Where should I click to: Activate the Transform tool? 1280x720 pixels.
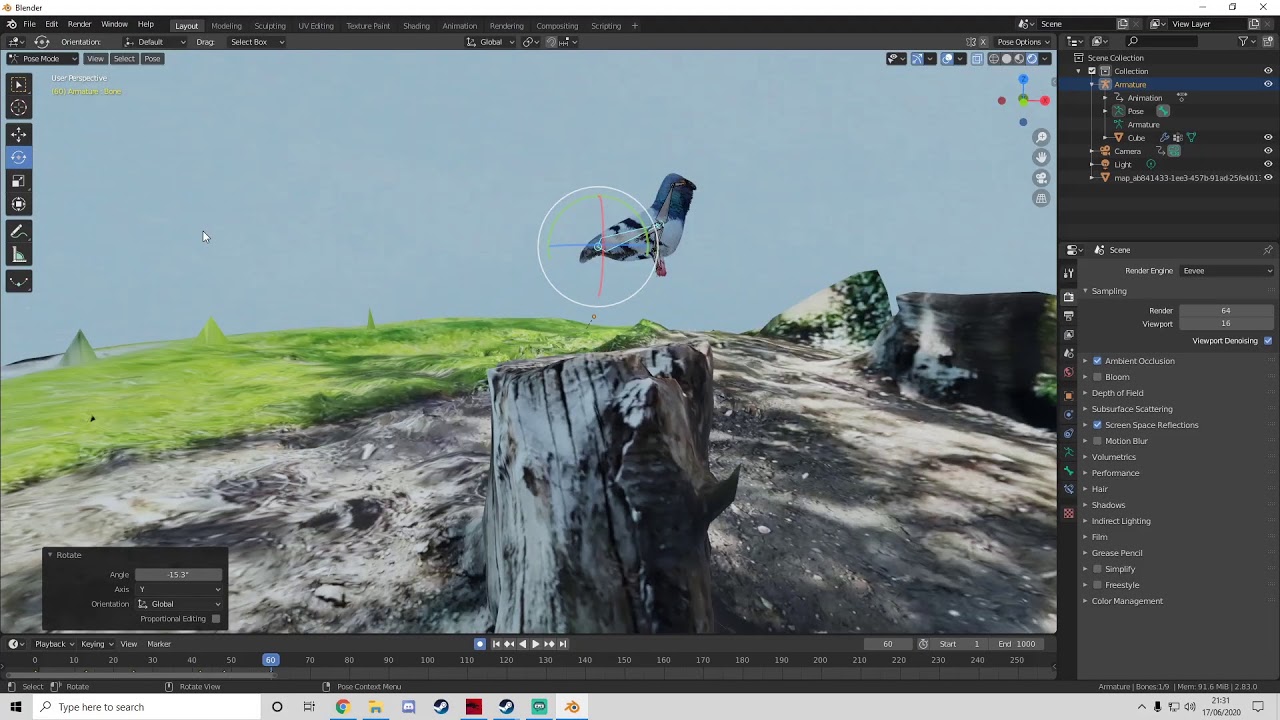click(19, 204)
